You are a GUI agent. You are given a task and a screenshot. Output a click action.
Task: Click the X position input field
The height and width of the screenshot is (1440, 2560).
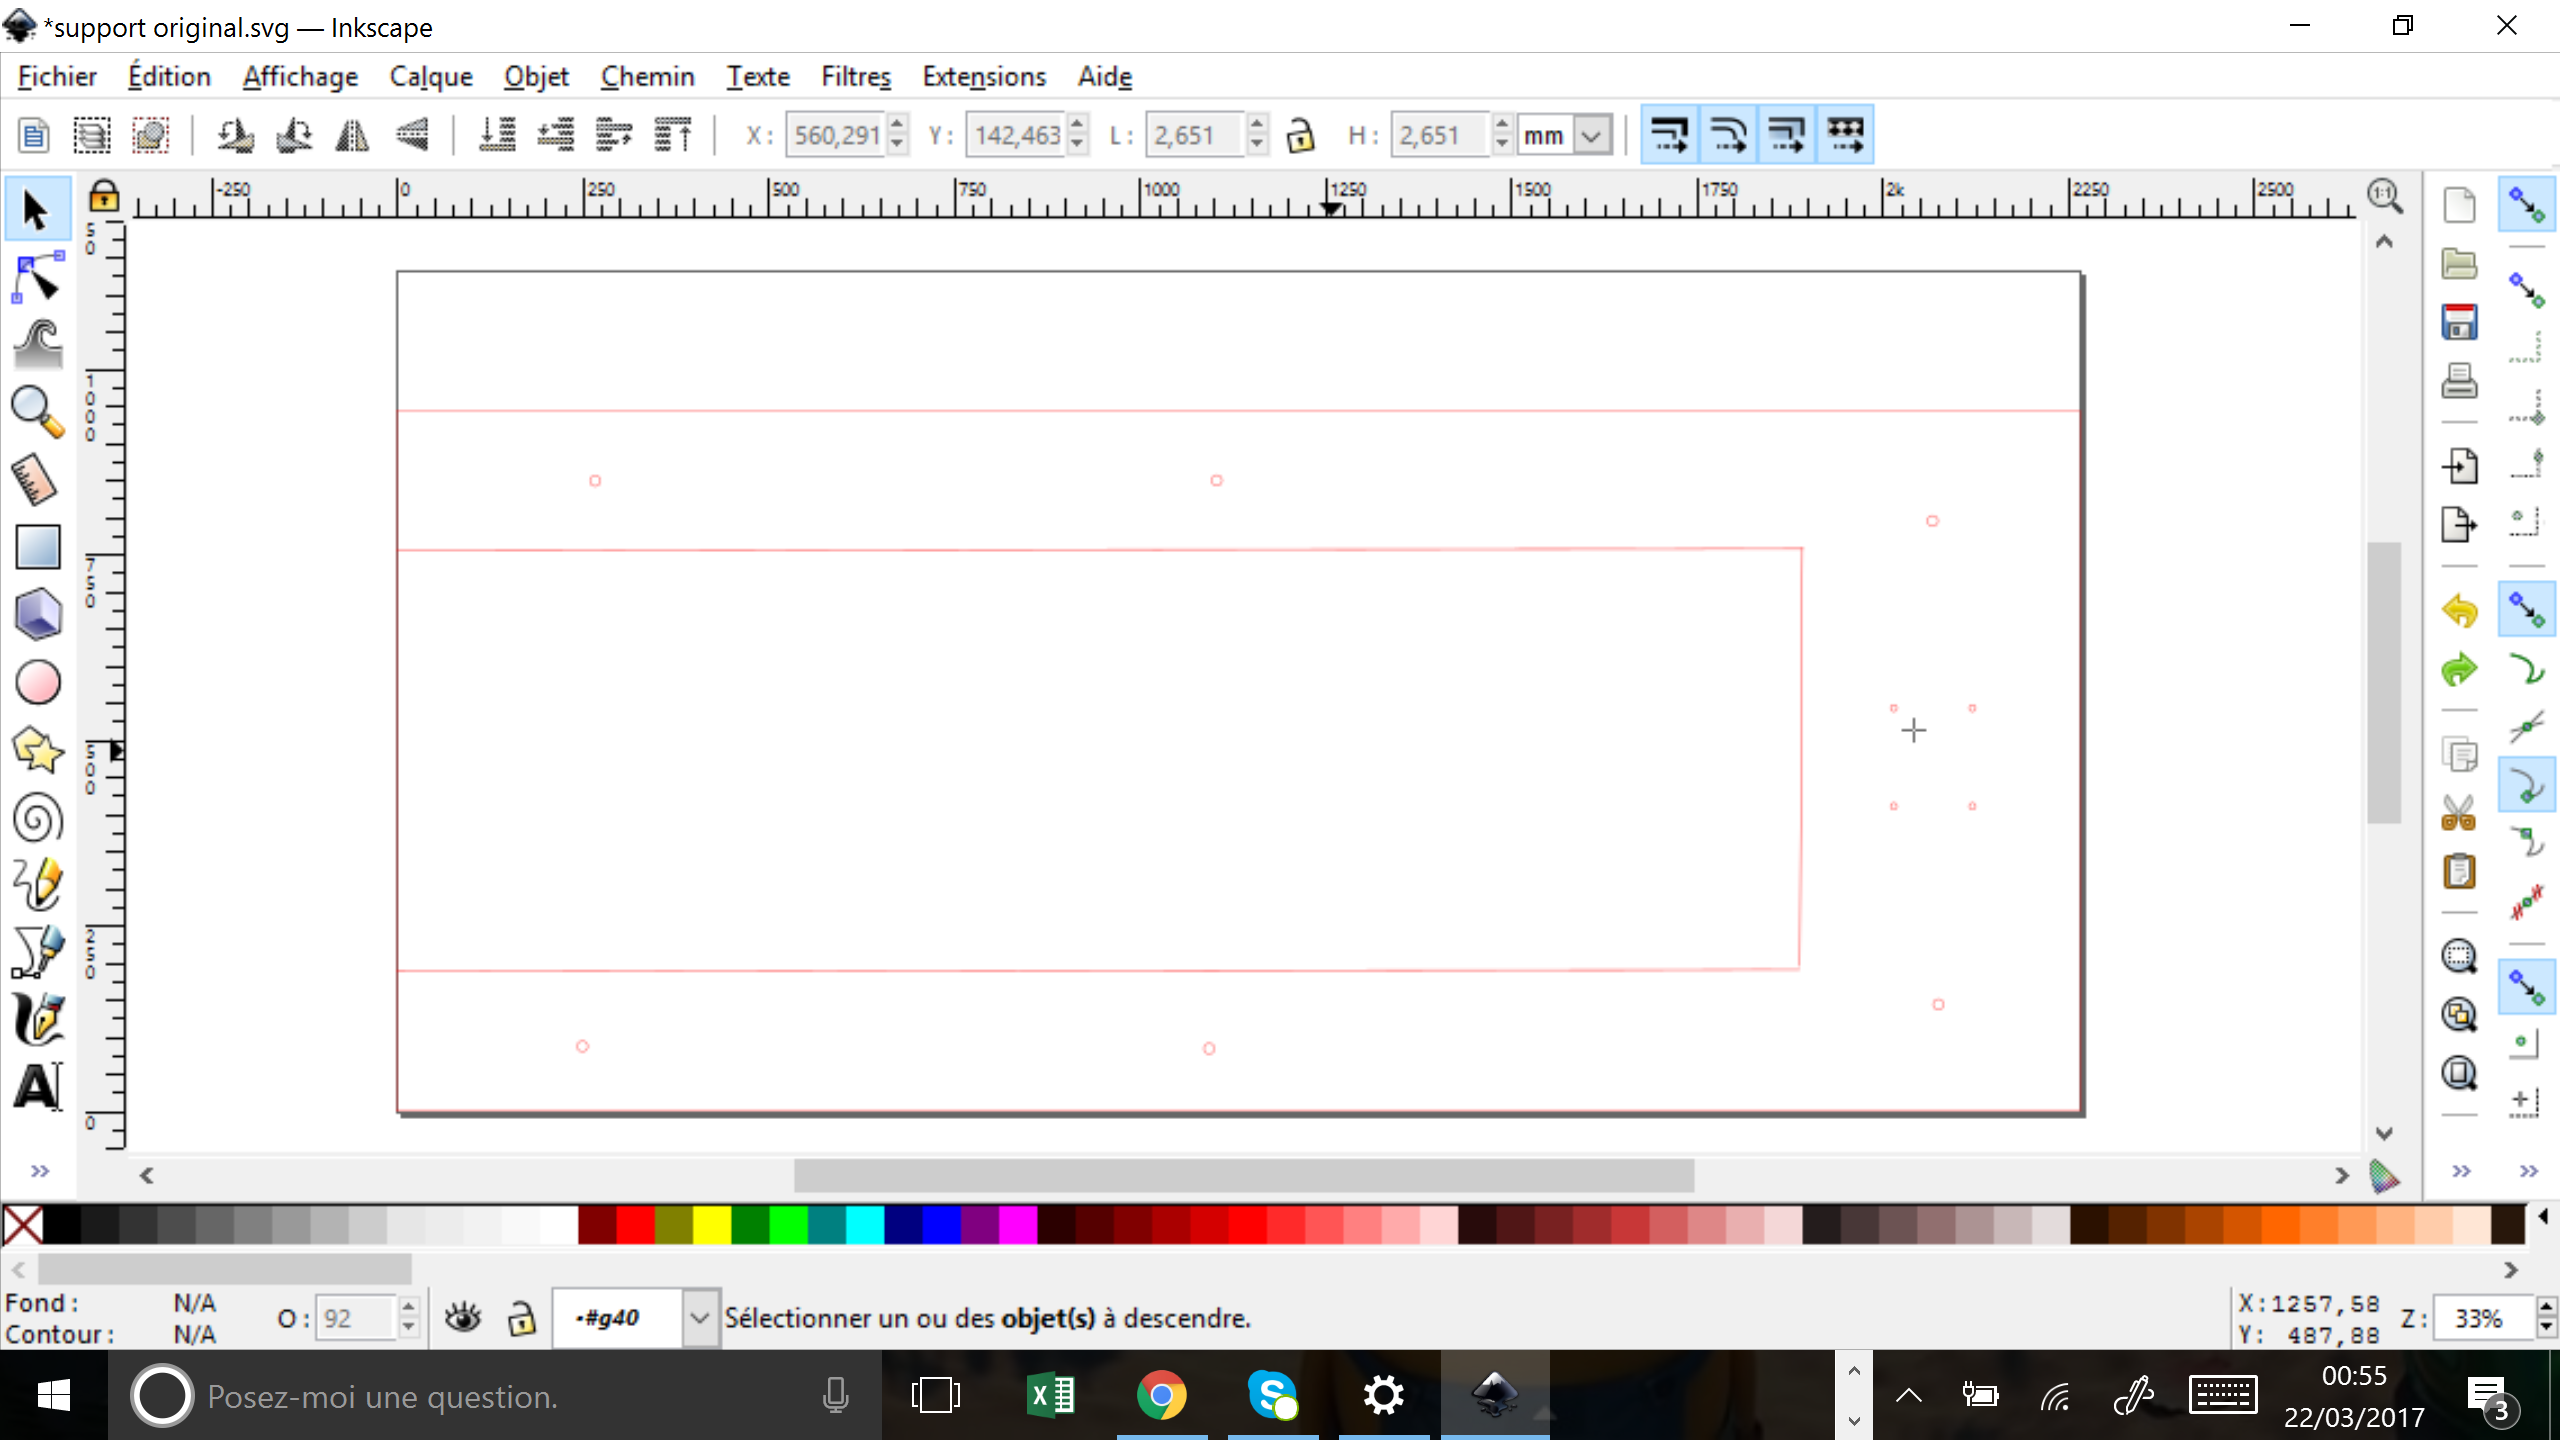pyautogui.click(x=836, y=135)
